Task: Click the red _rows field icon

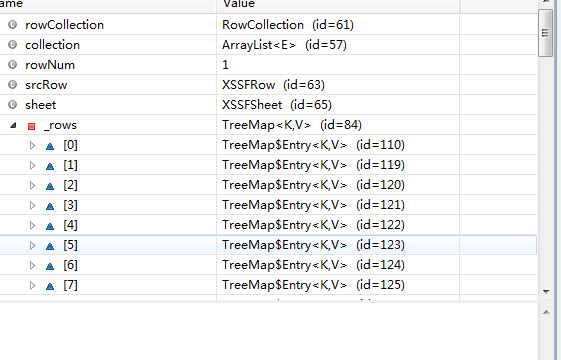Action: click(31, 126)
